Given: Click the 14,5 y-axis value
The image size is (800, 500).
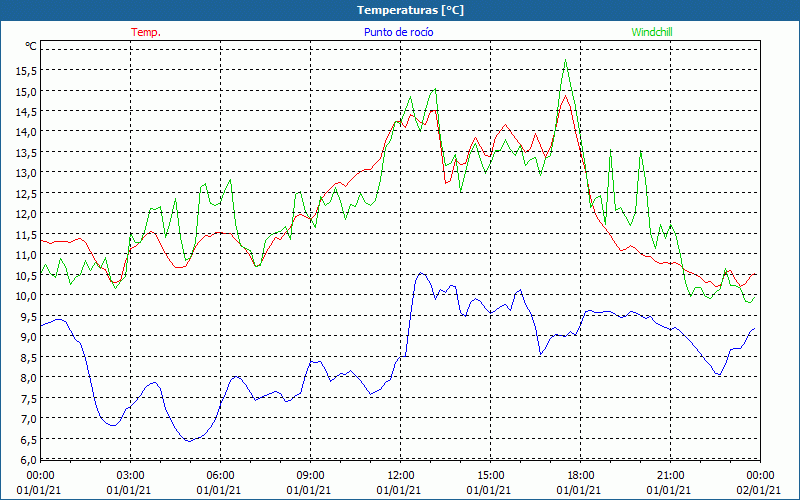Looking at the screenshot, I should pos(26,112).
